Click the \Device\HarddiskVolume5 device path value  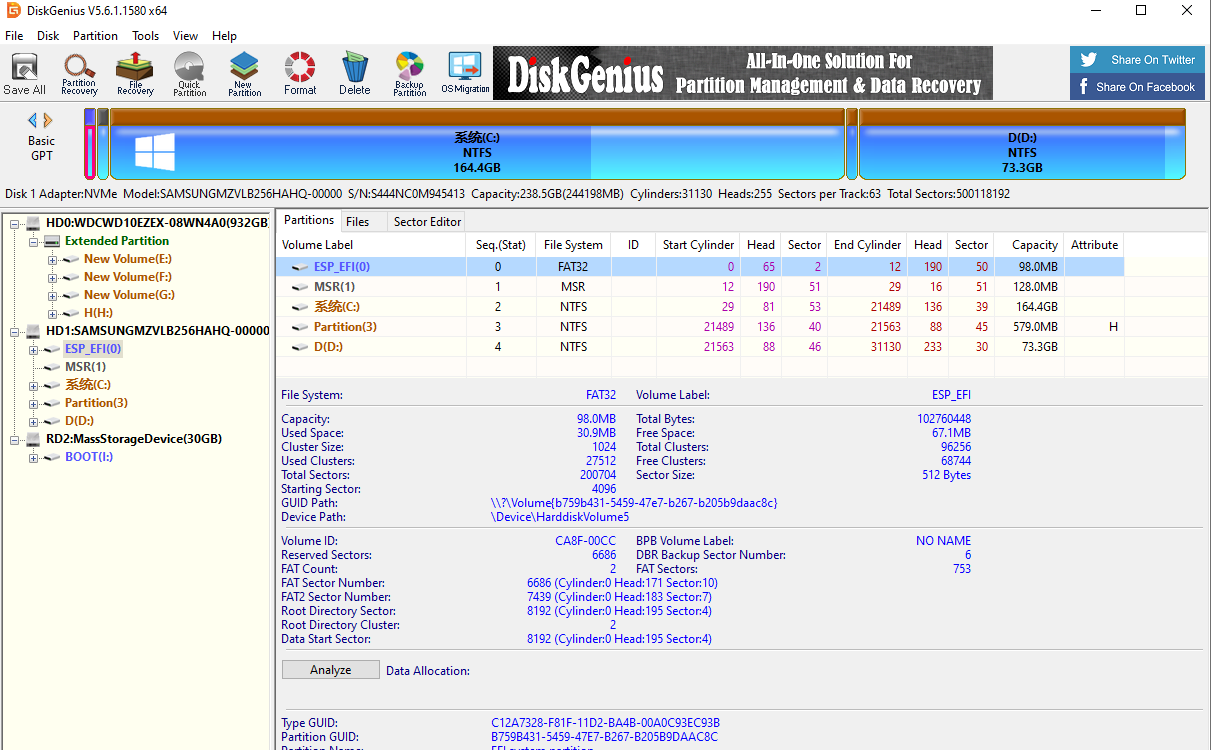(560, 517)
